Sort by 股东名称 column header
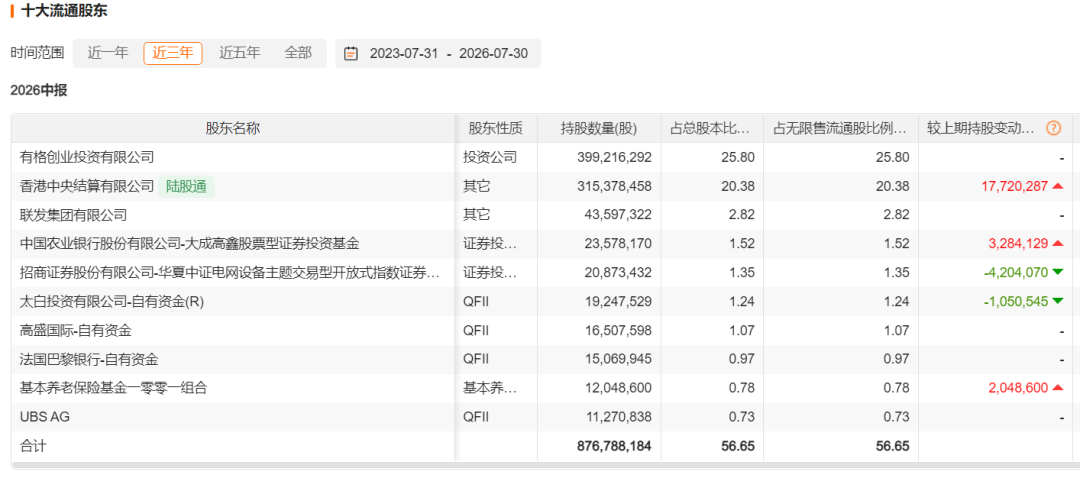 coord(233,128)
